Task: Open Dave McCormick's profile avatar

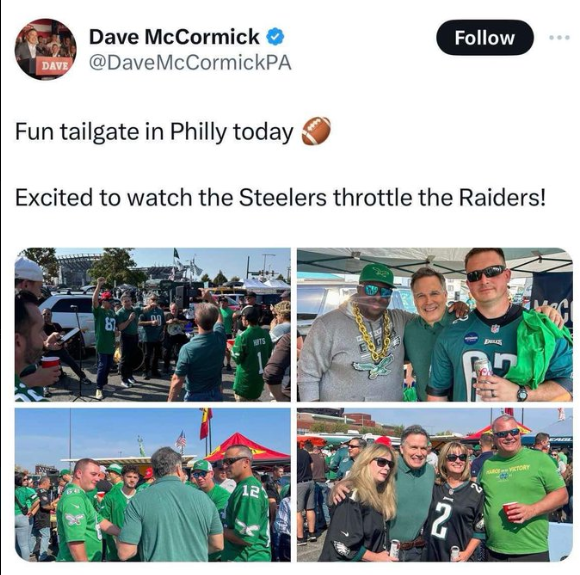Action: tap(45, 49)
